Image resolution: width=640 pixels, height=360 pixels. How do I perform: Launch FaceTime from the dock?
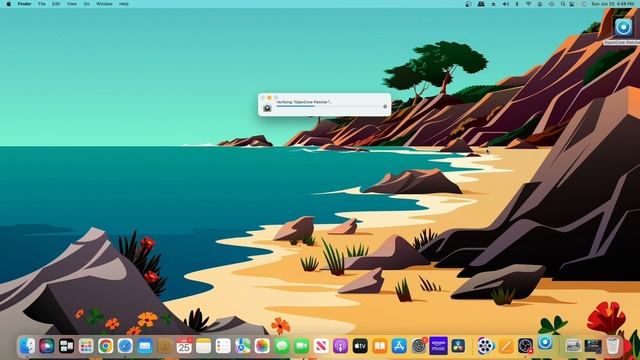coord(301,346)
